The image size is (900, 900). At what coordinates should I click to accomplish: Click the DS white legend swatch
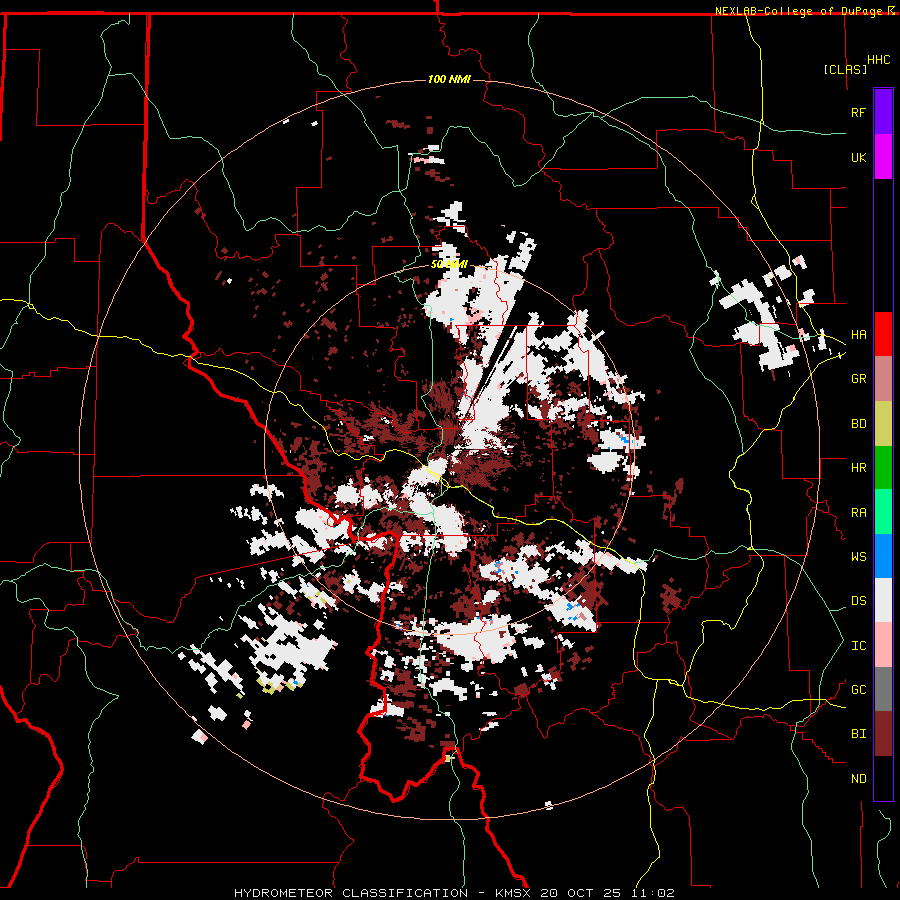(x=883, y=600)
